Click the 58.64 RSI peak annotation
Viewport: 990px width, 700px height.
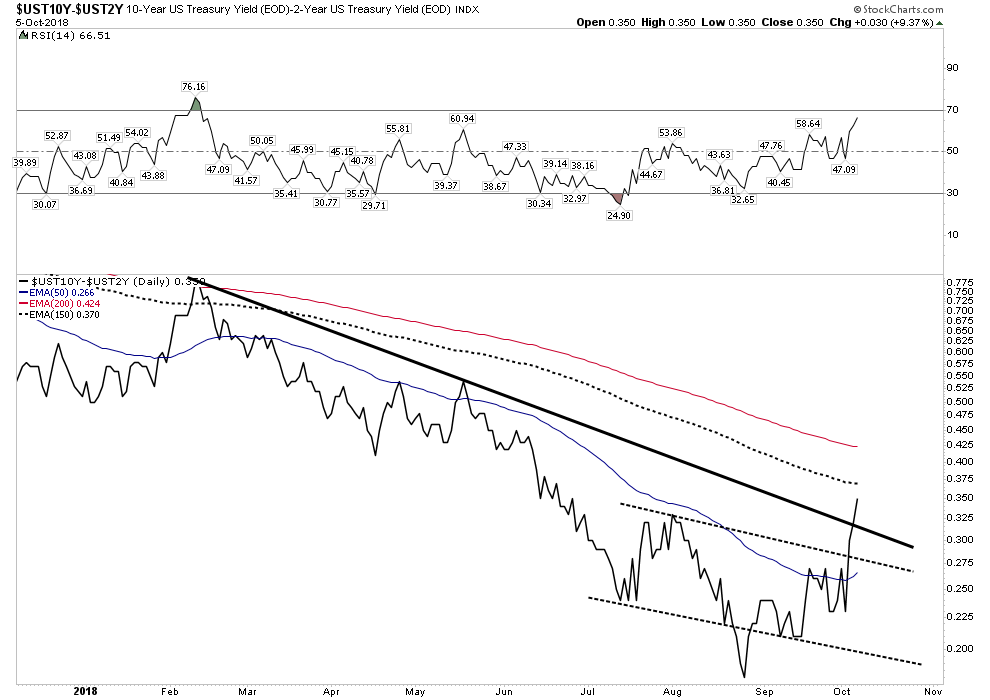click(x=808, y=124)
